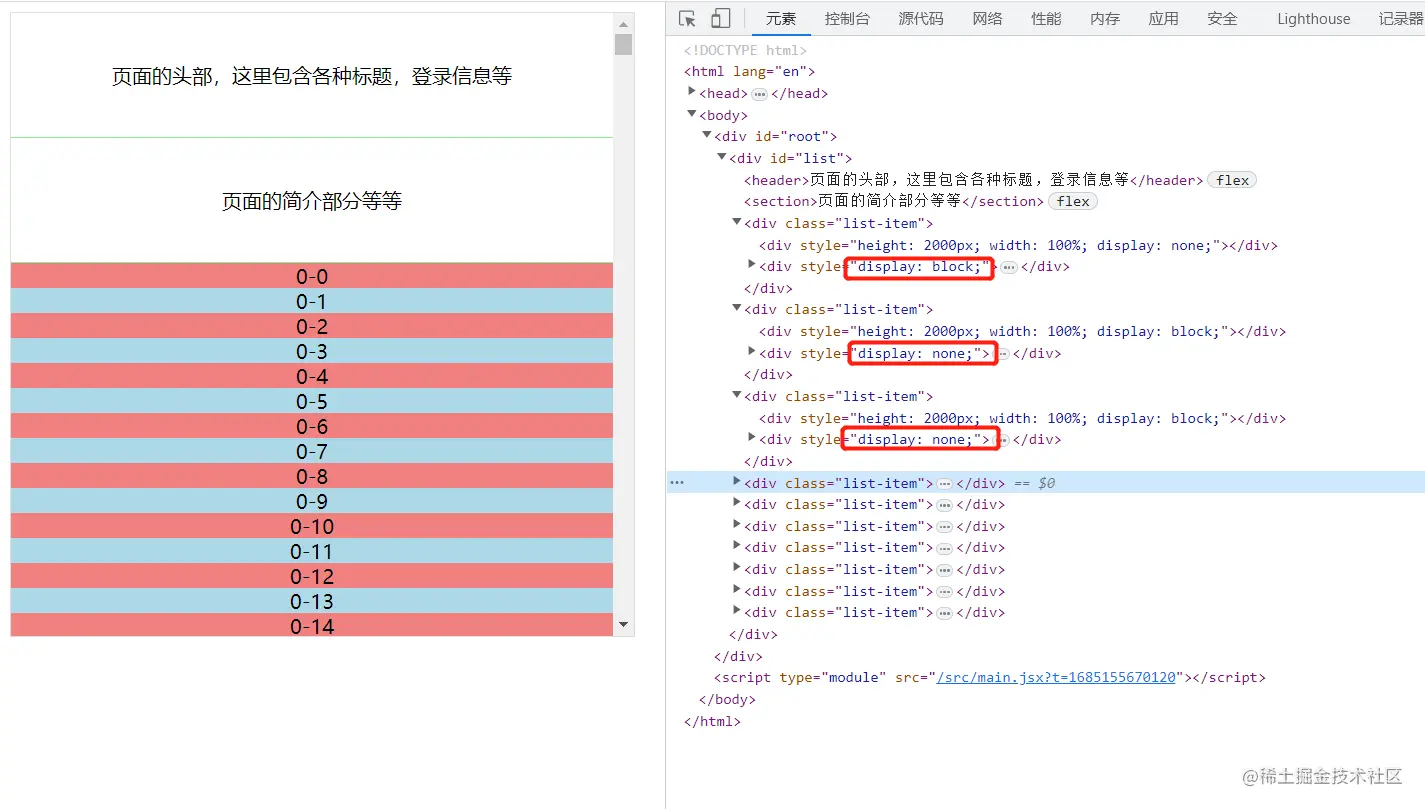Click the page scrollbar down arrow
Viewport: 1425px width, 809px height.
pyautogui.click(x=624, y=625)
